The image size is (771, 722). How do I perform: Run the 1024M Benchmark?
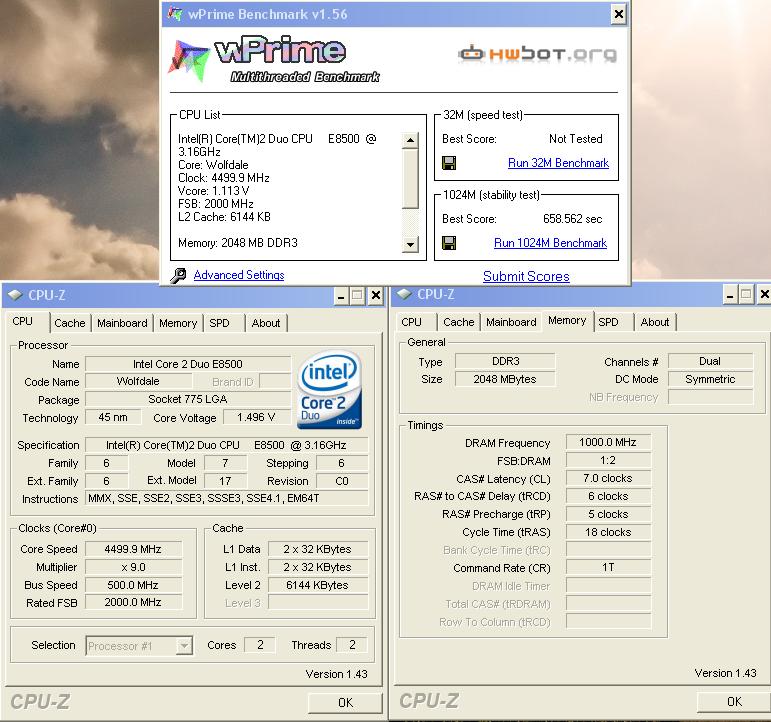point(550,243)
